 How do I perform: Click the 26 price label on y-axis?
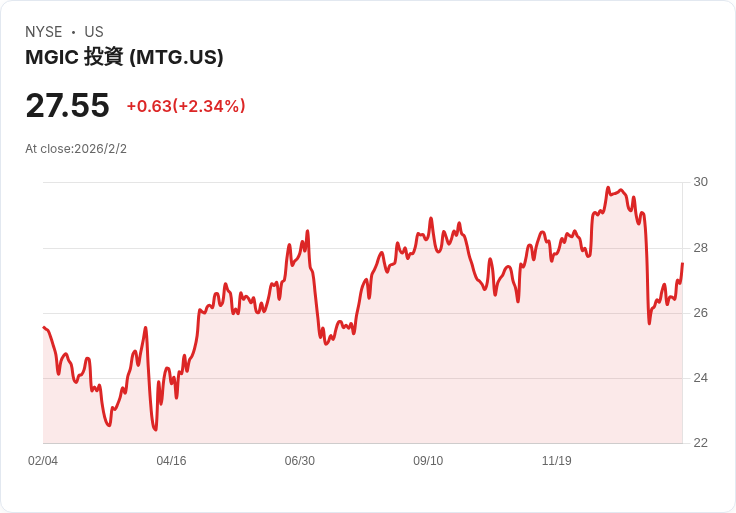700,313
